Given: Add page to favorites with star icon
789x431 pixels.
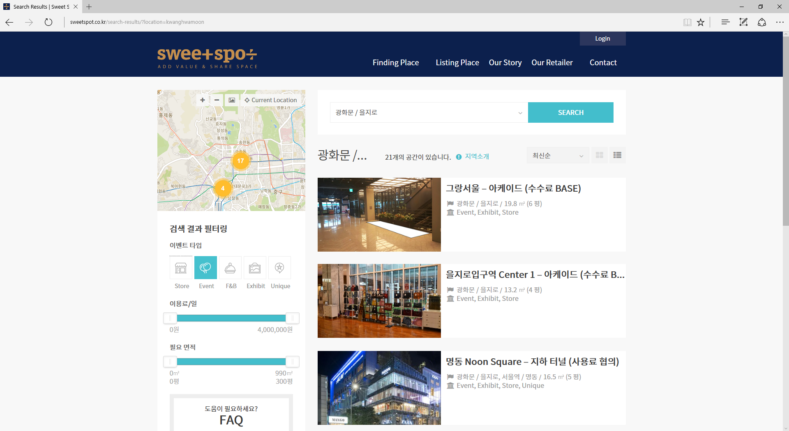Looking at the screenshot, I should pos(701,21).
